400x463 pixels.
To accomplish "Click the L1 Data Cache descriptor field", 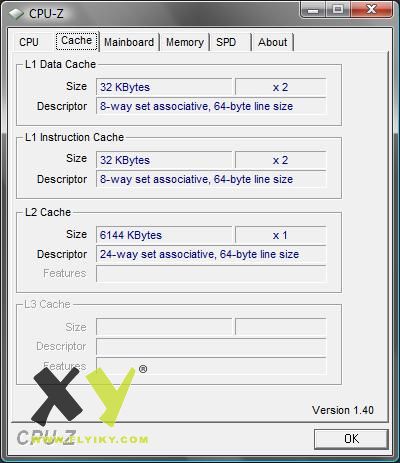I will (x=211, y=106).
